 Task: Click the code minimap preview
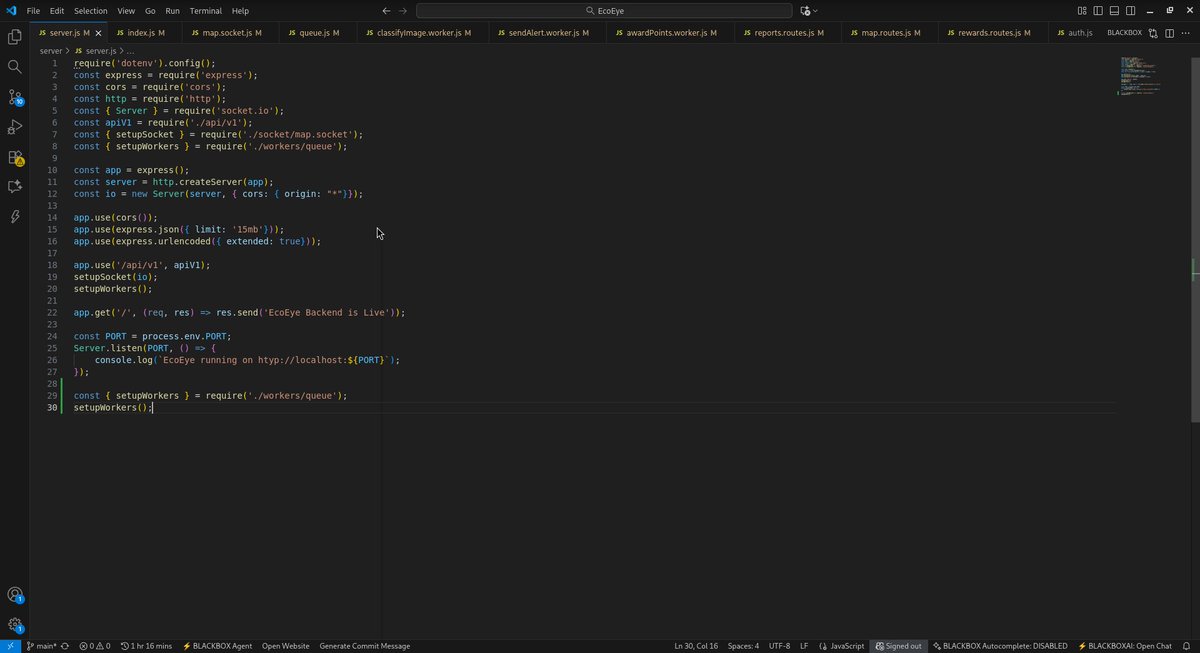(x=1140, y=78)
